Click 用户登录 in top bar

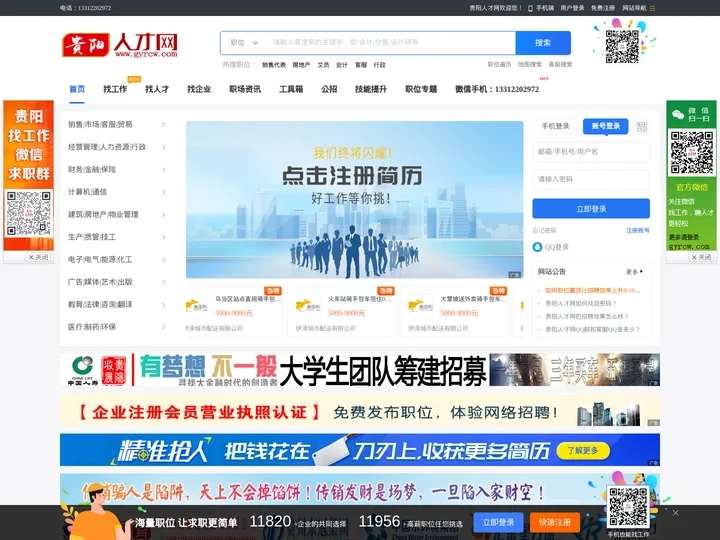click(572, 8)
